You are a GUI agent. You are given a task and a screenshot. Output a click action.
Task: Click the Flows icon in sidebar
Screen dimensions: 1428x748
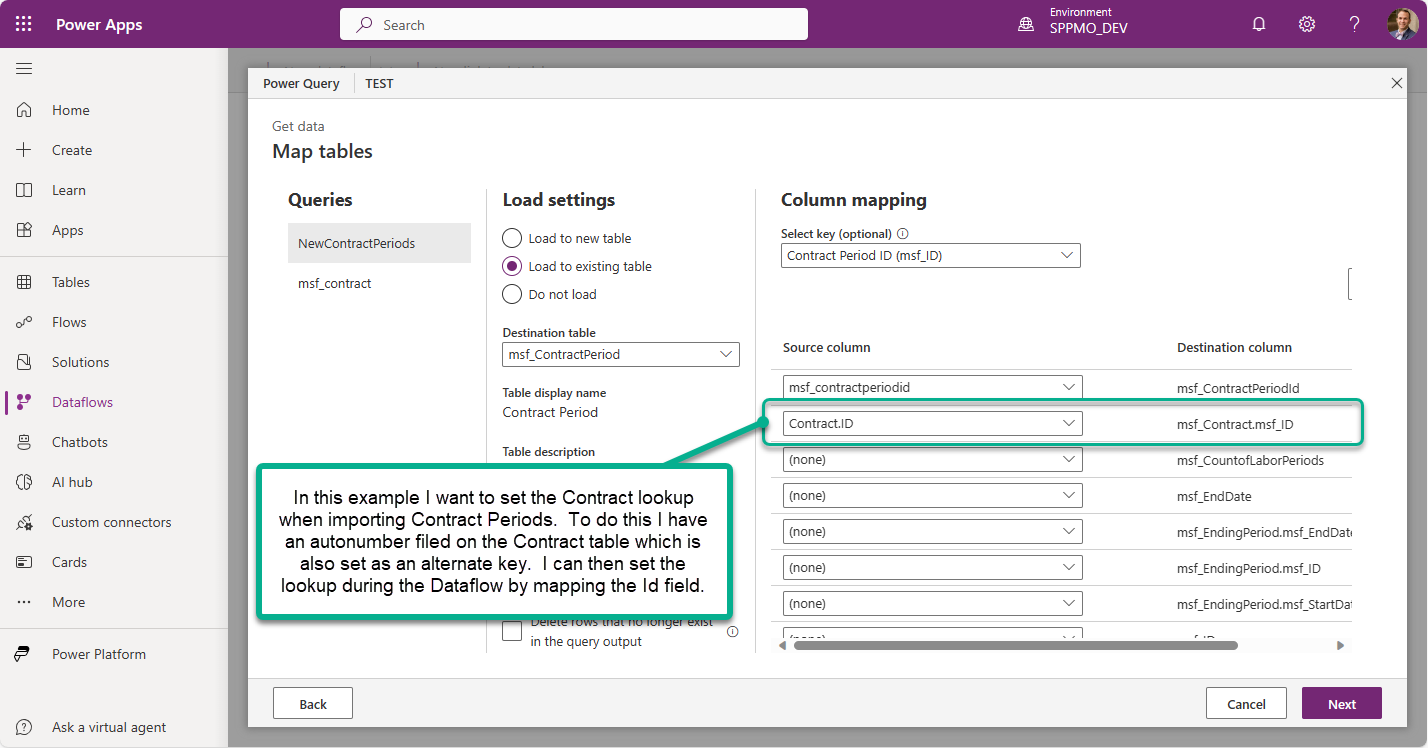[x=25, y=322]
